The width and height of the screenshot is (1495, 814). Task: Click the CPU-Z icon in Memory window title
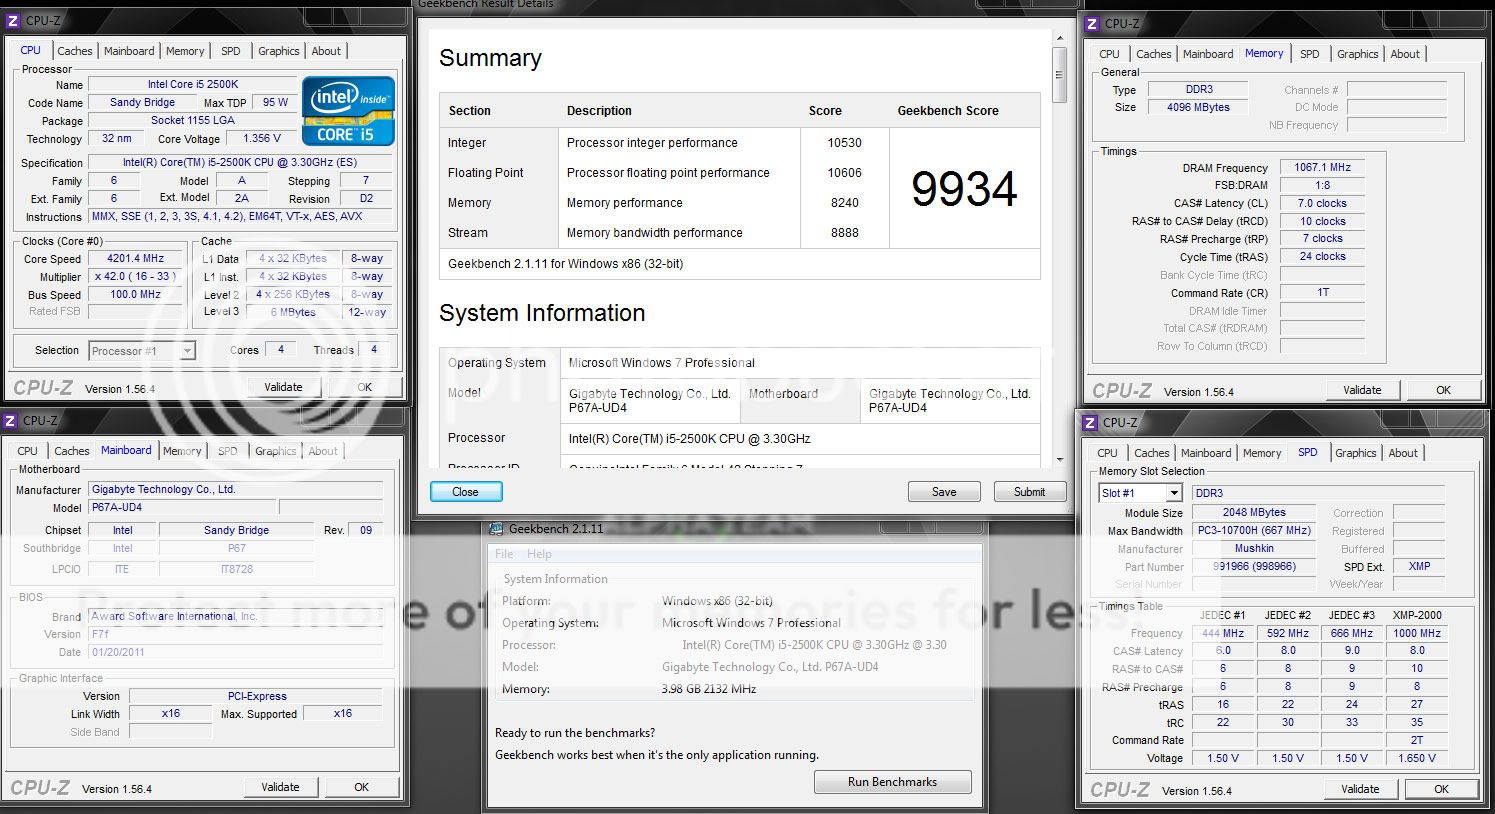(1093, 23)
